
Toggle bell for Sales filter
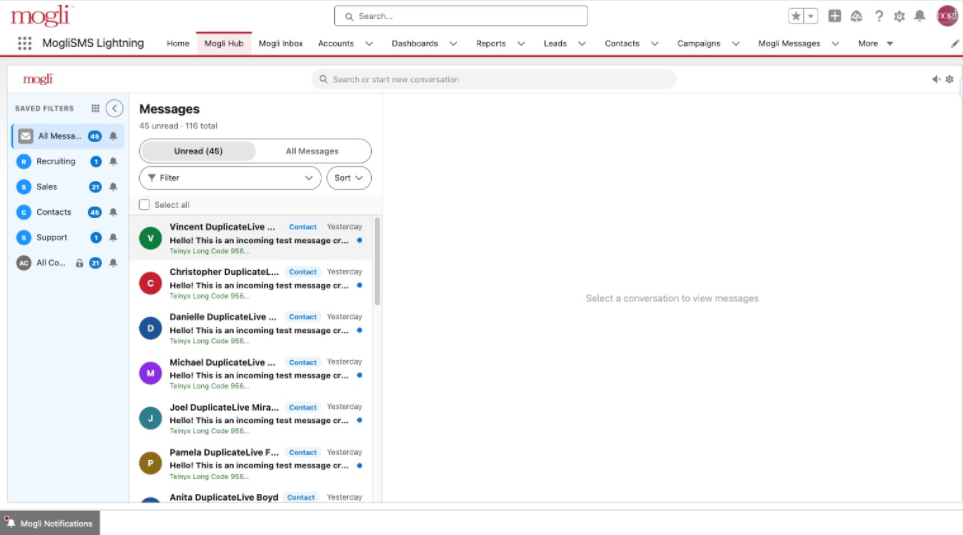click(x=113, y=187)
